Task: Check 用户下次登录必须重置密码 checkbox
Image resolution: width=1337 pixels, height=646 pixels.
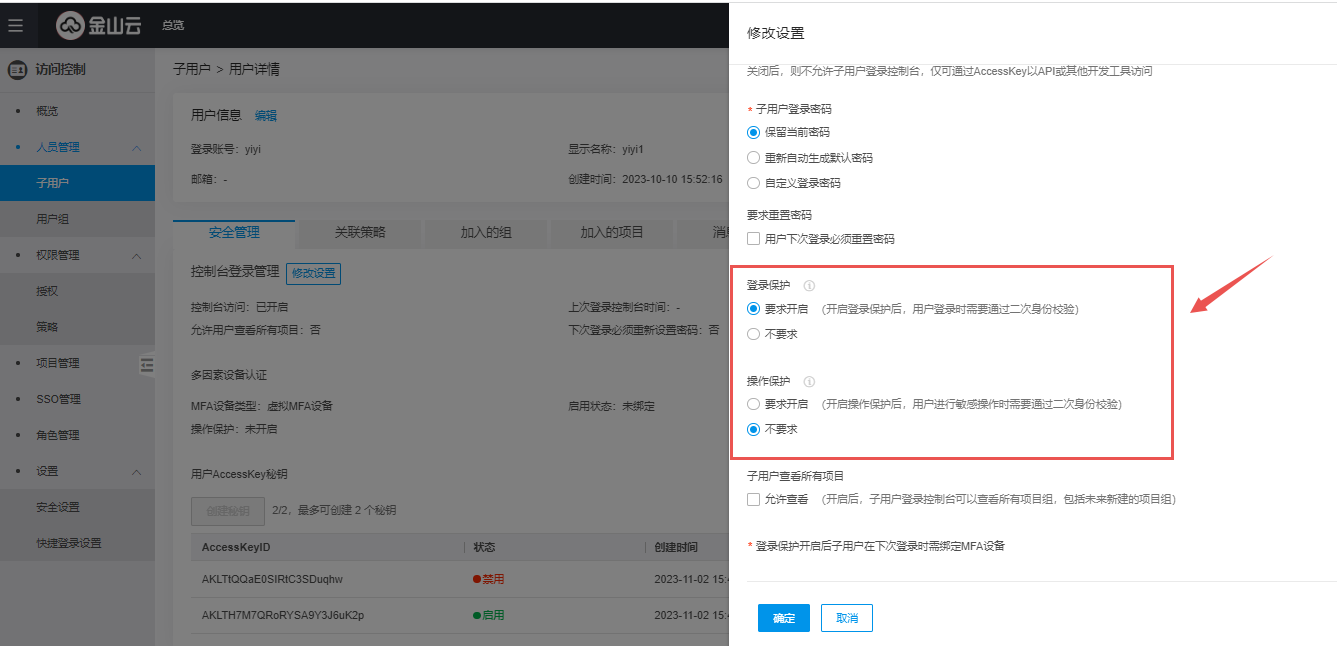Action: coord(754,239)
